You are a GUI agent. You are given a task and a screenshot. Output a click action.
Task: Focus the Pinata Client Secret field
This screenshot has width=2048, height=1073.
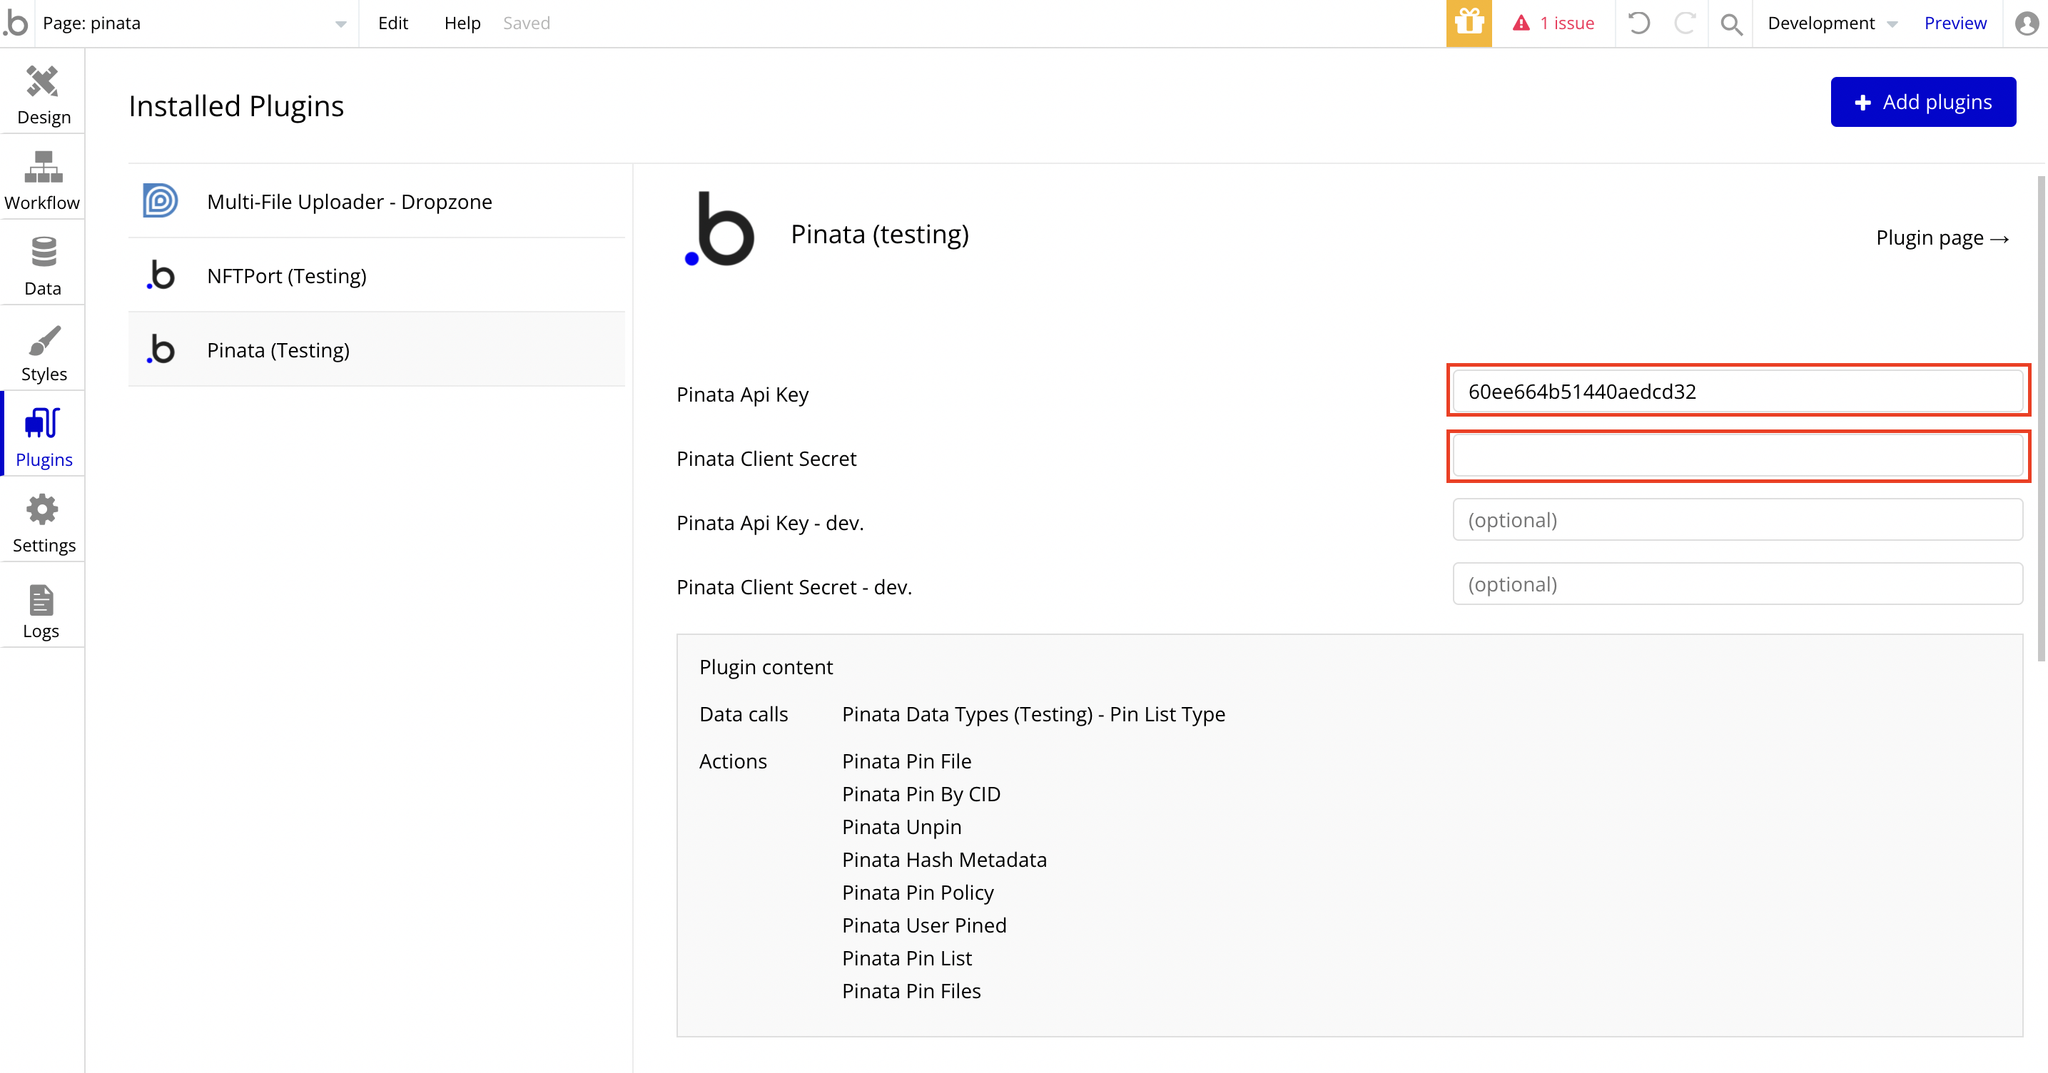click(x=1737, y=456)
